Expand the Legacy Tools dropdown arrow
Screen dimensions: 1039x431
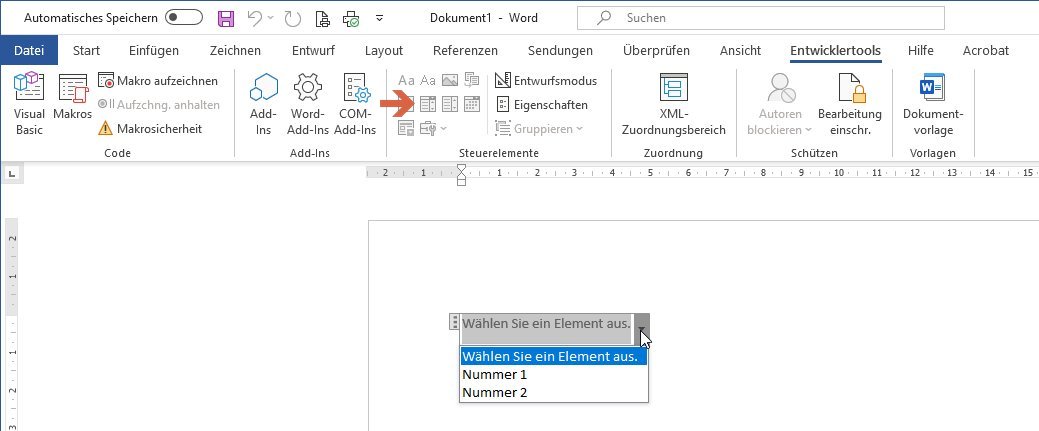(443, 129)
